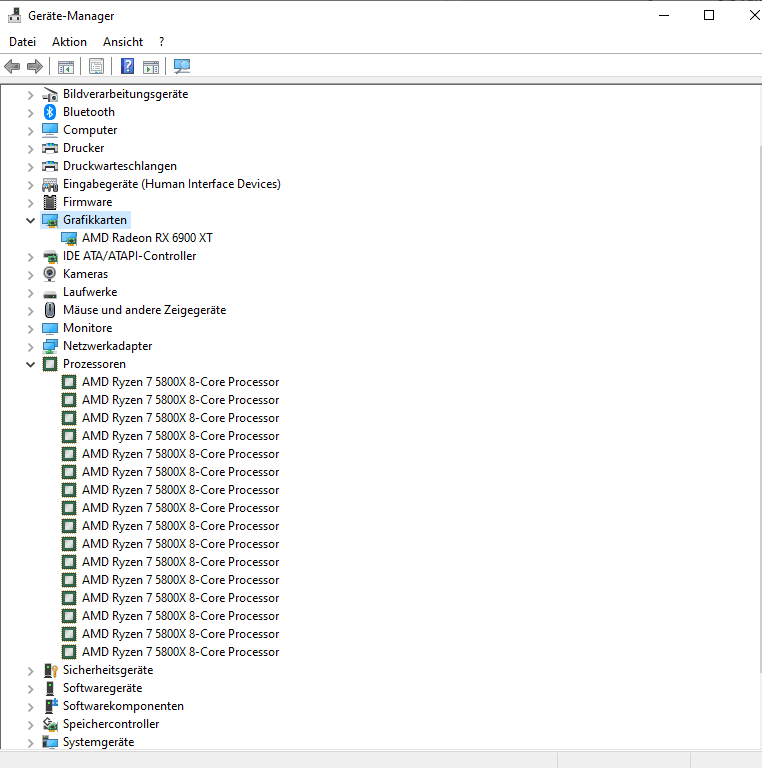Click the Kameras webcam icon

tap(49, 274)
